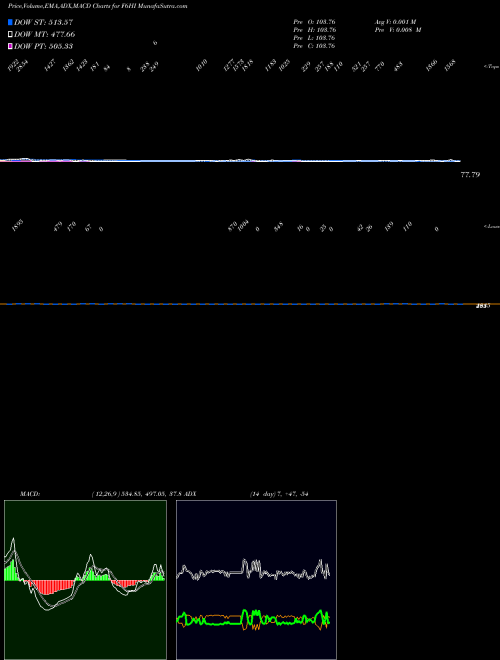Click the white ADX line in ADX panel
The width and height of the screenshot is (500, 660).
coord(253,572)
